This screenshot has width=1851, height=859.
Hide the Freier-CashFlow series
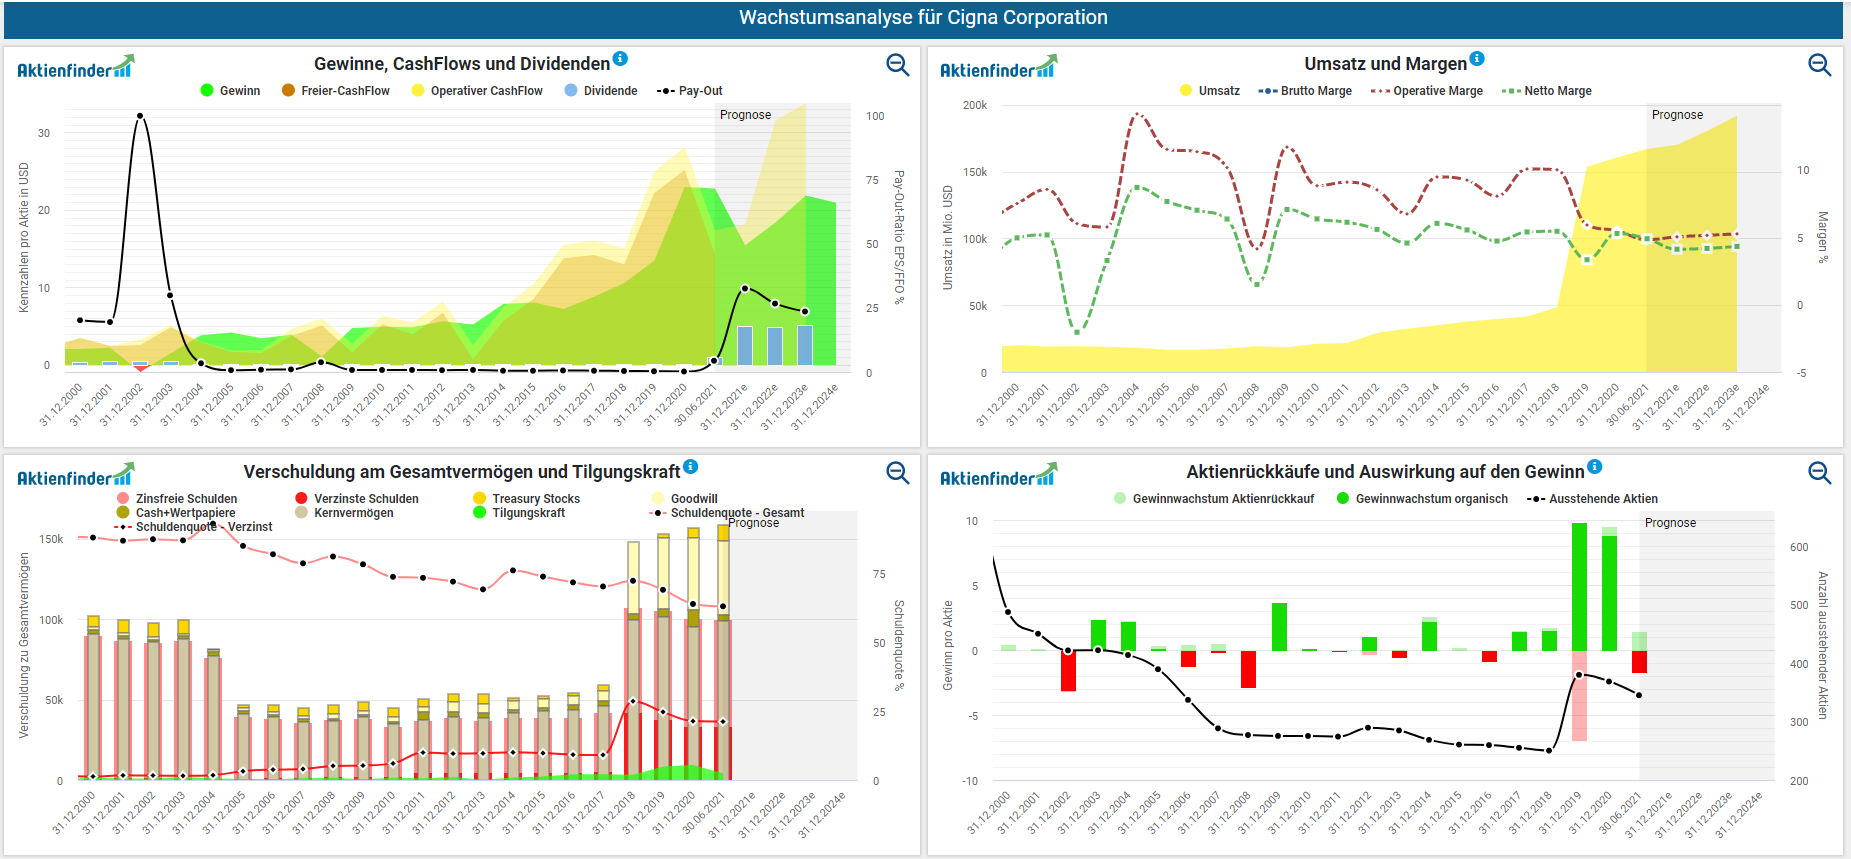[x=336, y=91]
